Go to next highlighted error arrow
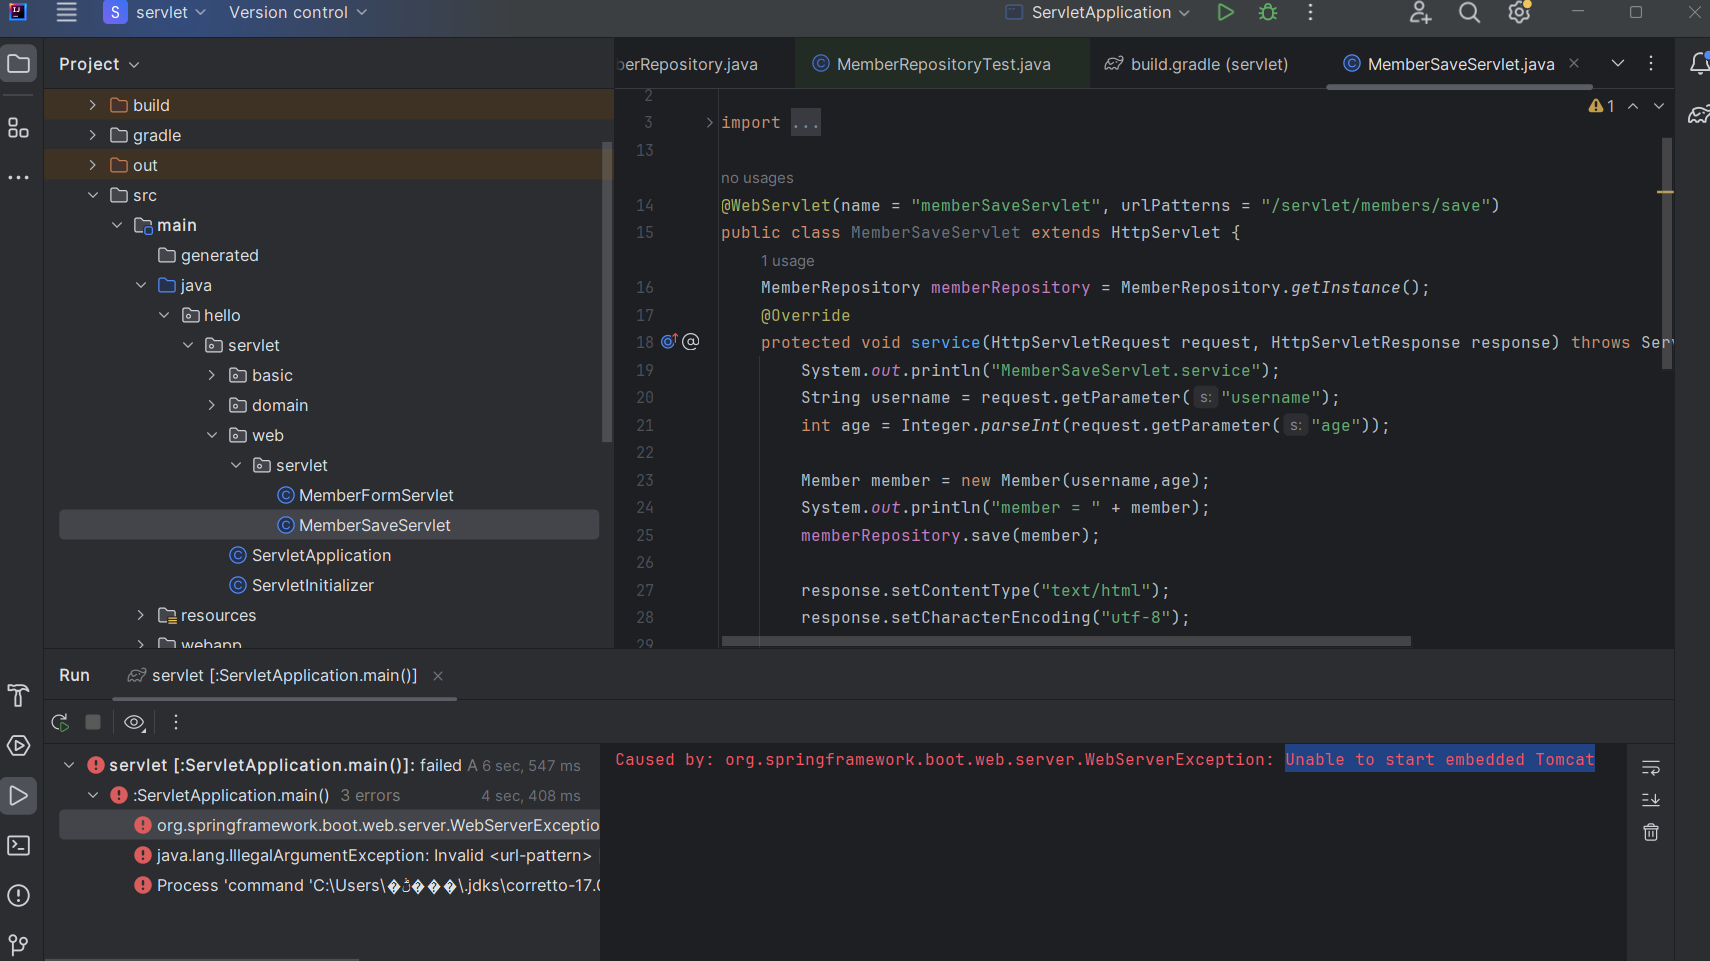The image size is (1710, 961). (x=1659, y=106)
